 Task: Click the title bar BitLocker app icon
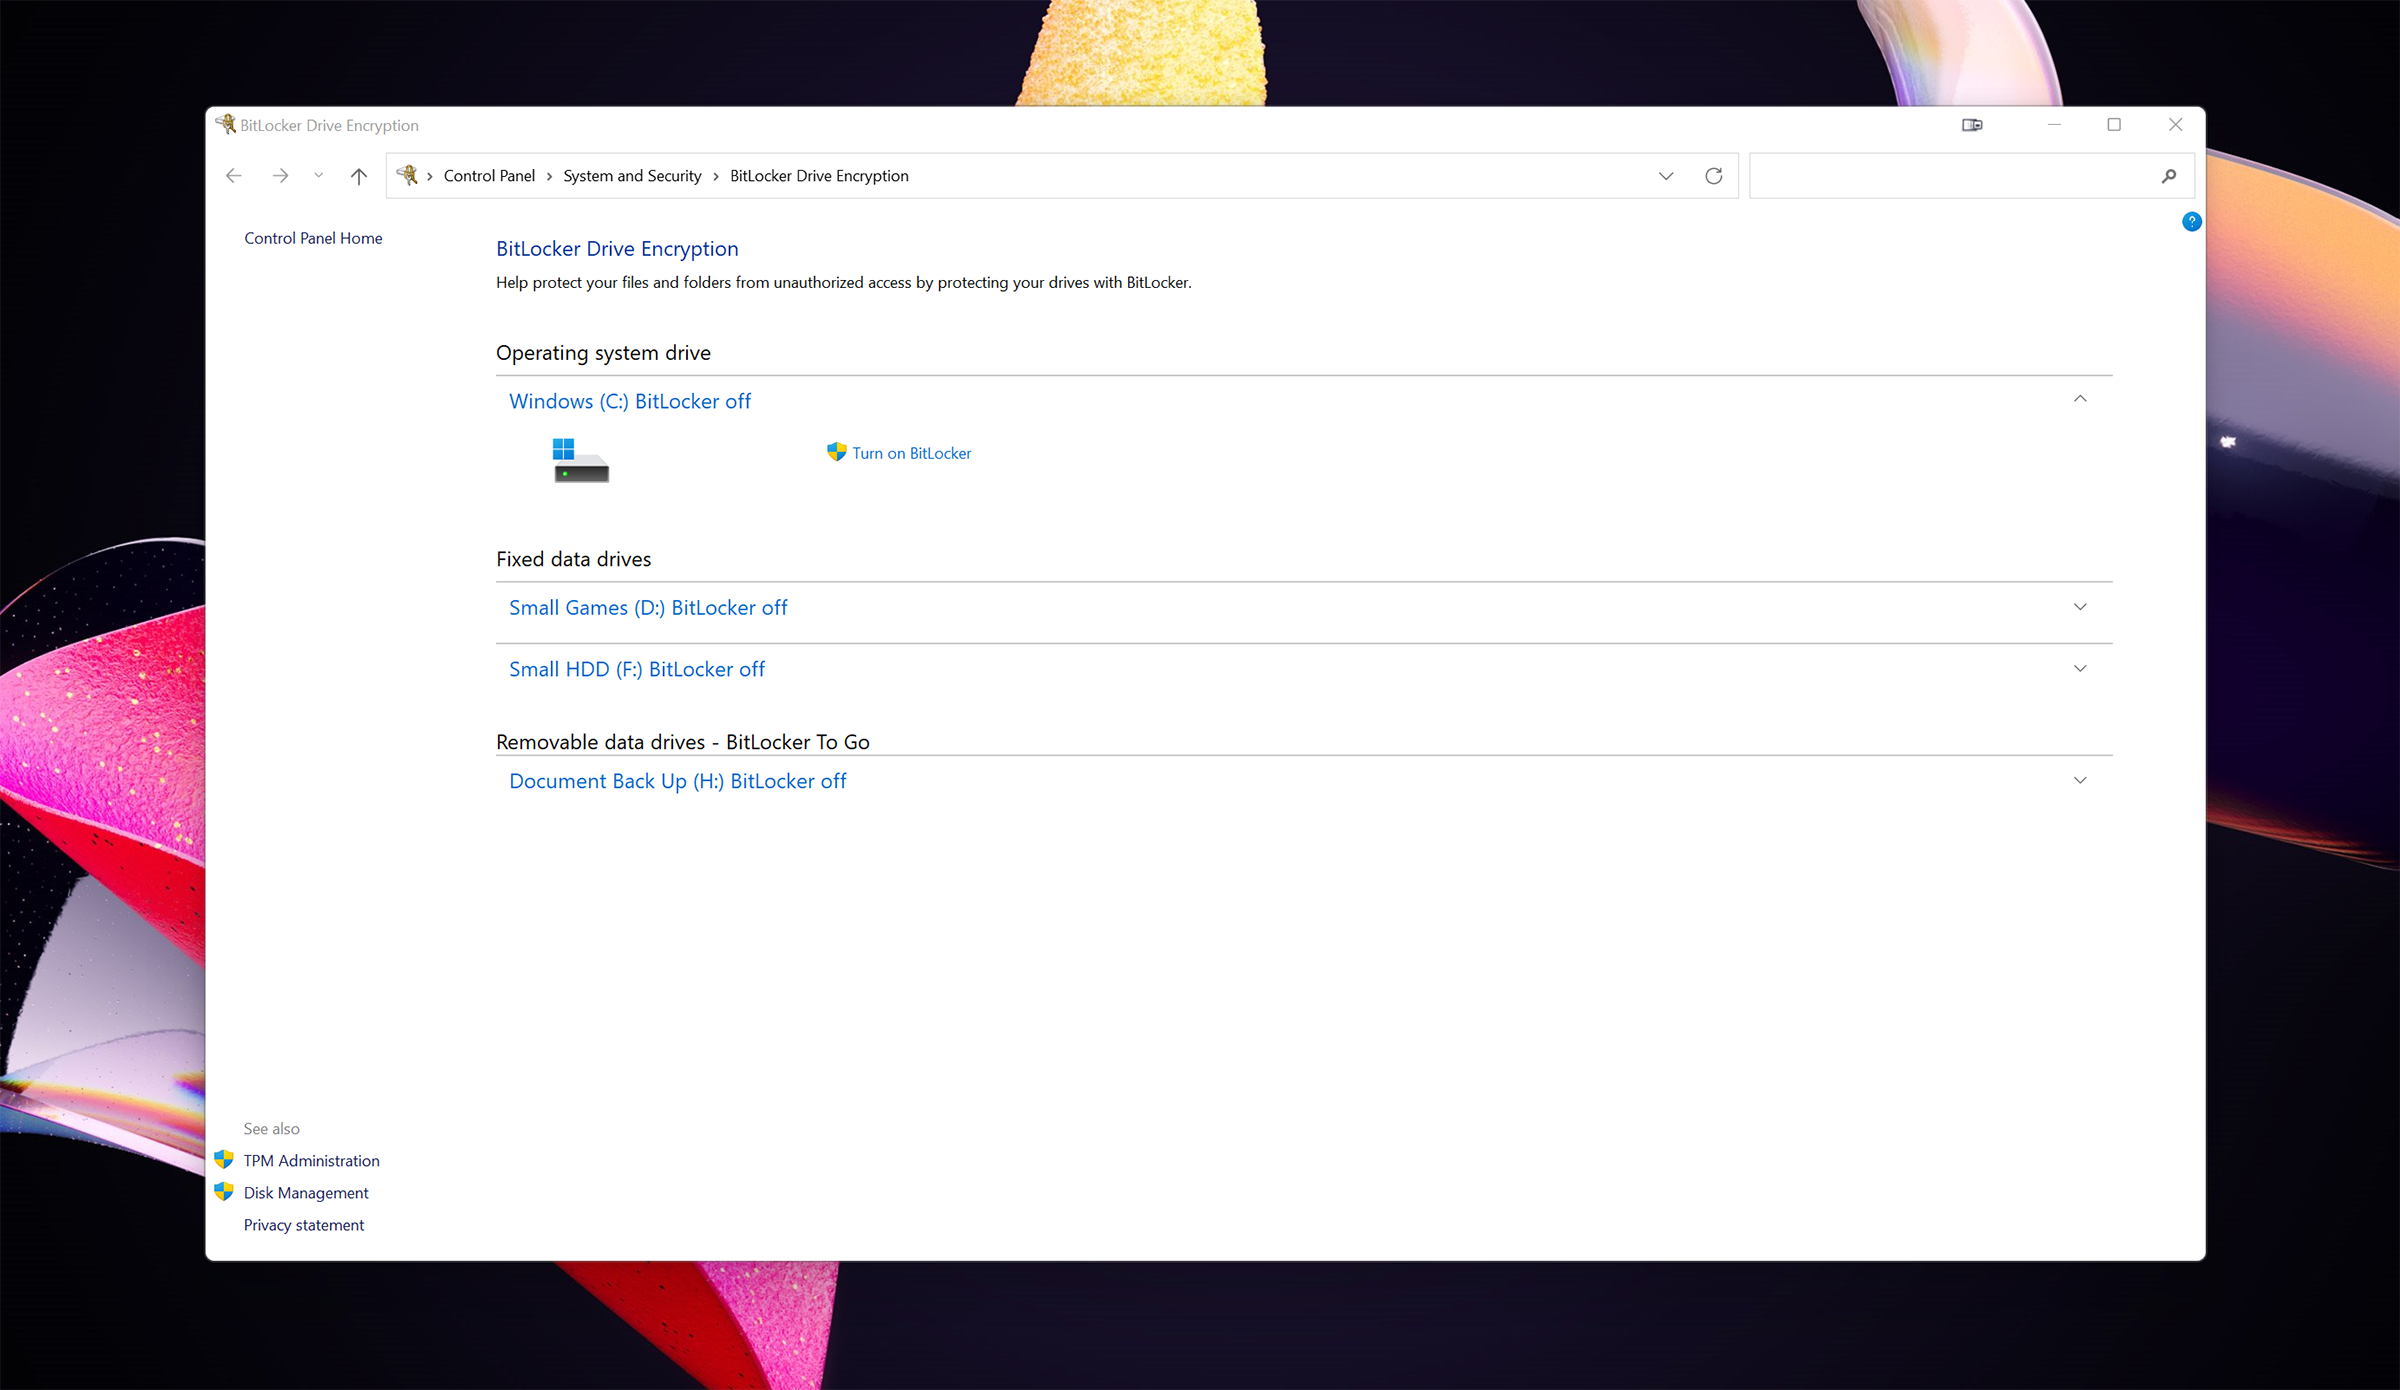(226, 124)
